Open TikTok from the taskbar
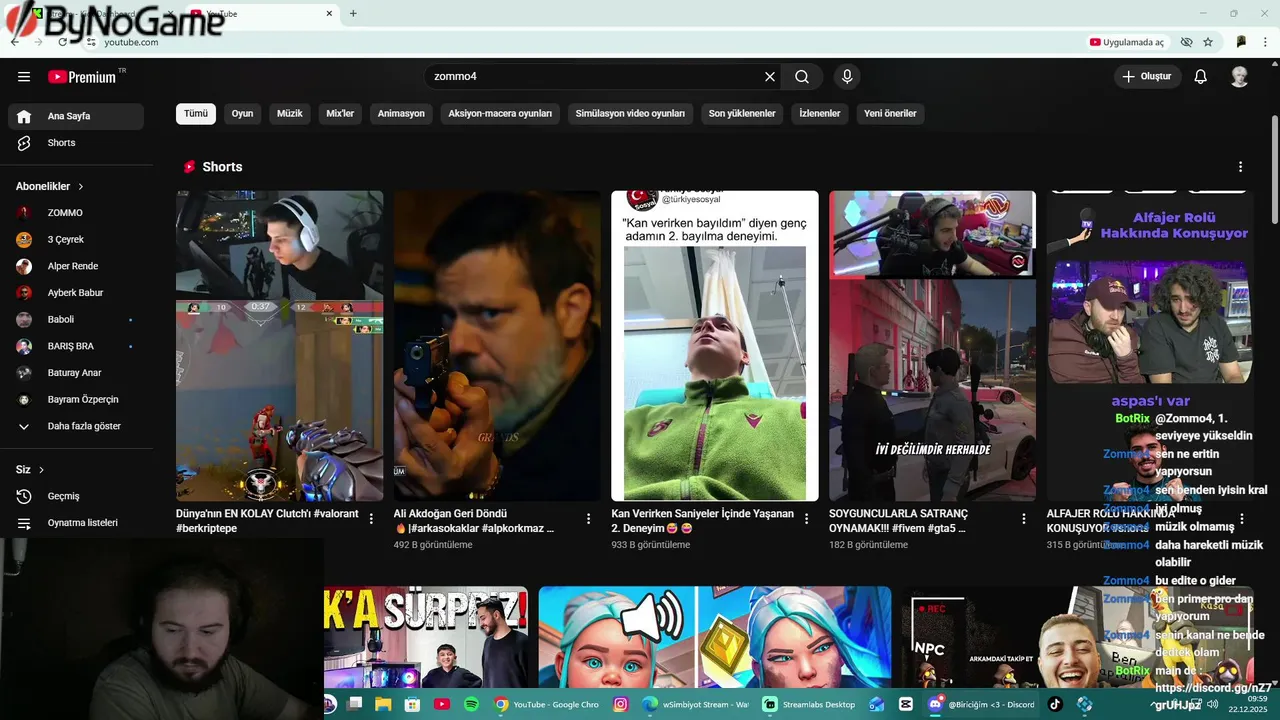Screen dimensions: 1280x720 [x=1054, y=704]
